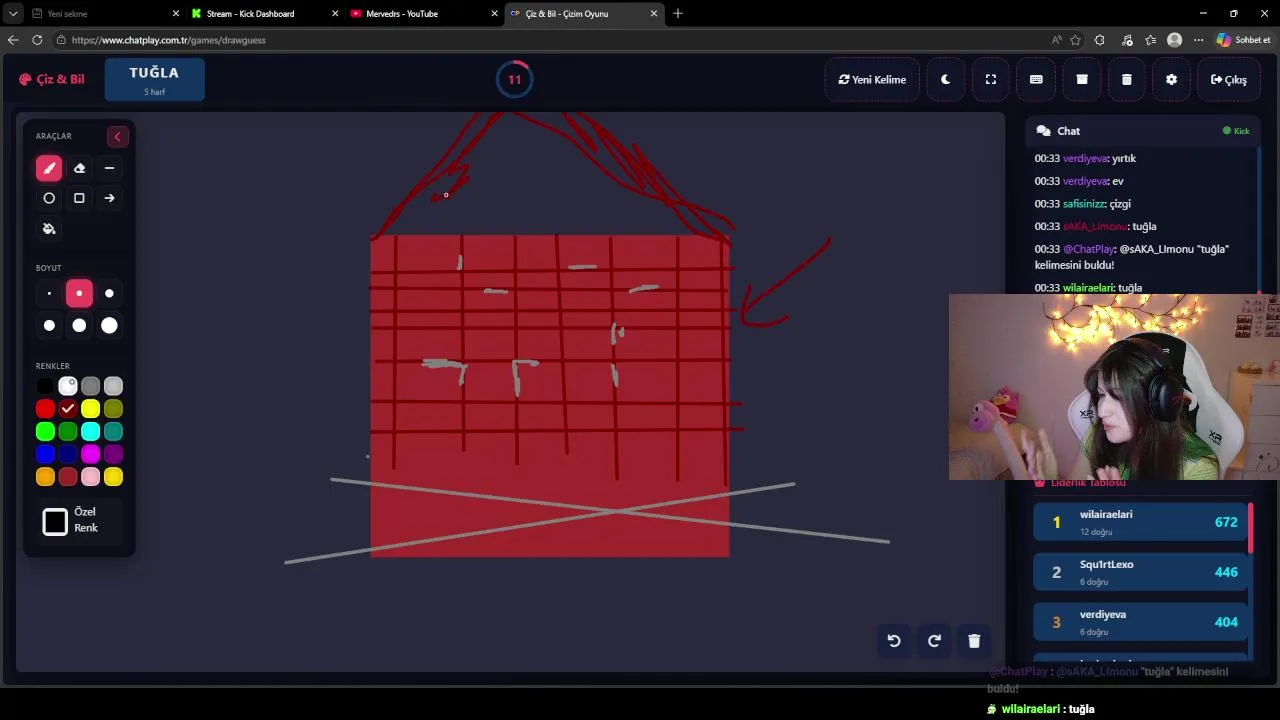This screenshot has width=1280, height=720.
Task: Open the keyboard icon button
Action: [x=1036, y=80]
